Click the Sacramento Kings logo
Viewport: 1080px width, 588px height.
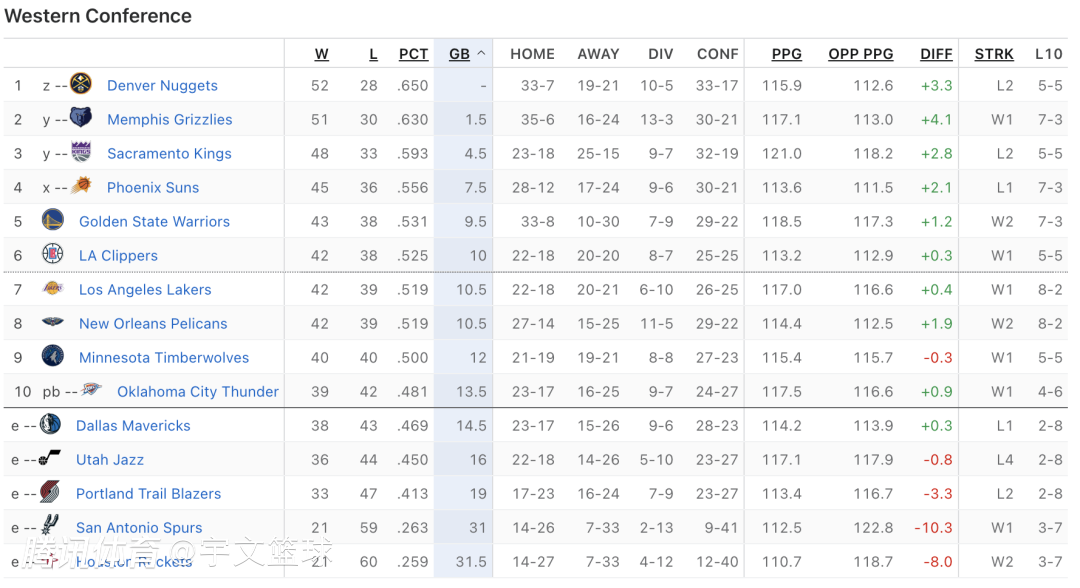coord(81,152)
